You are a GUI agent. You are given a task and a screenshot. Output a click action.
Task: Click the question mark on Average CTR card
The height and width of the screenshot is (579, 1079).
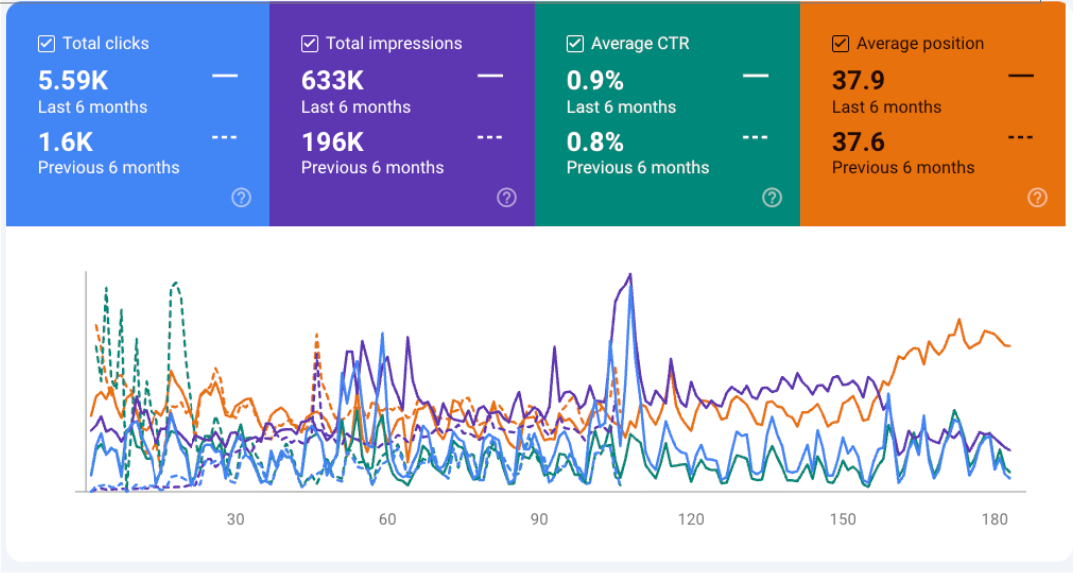click(x=772, y=198)
